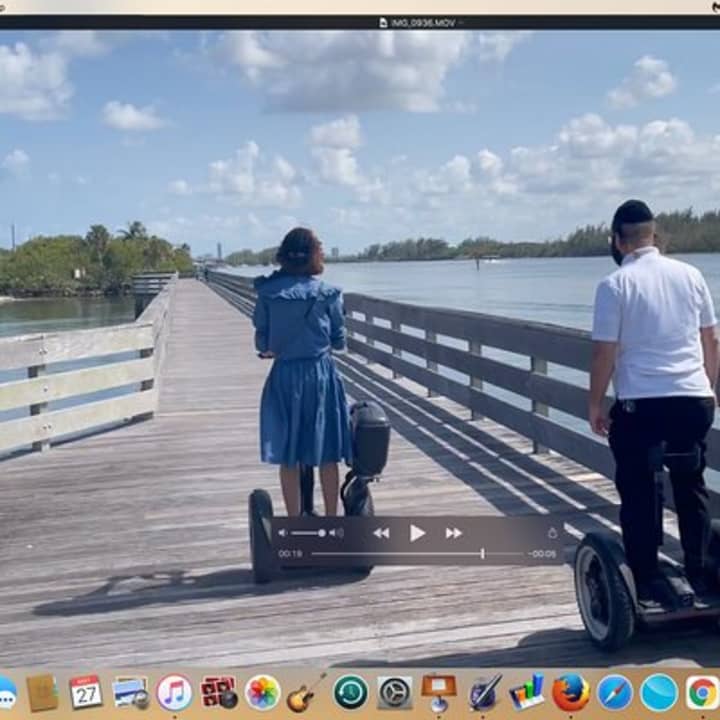Click the playhead on the video timeline
This screenshot has height=720, width=720.
coord(482,554)
